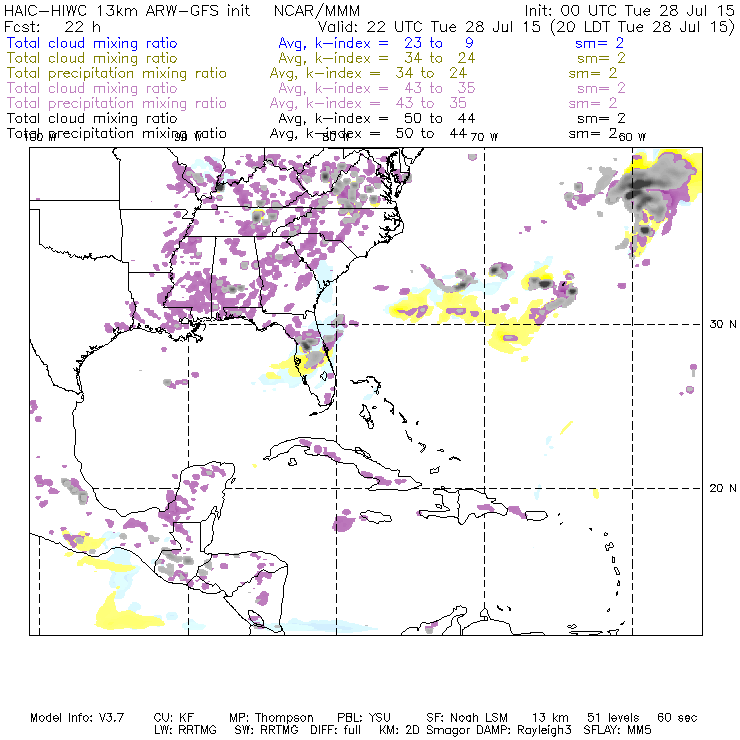Click the '60 W' longitude label
Screen dimensions: 740x740
pyautogui.click(x=632, y=137)
